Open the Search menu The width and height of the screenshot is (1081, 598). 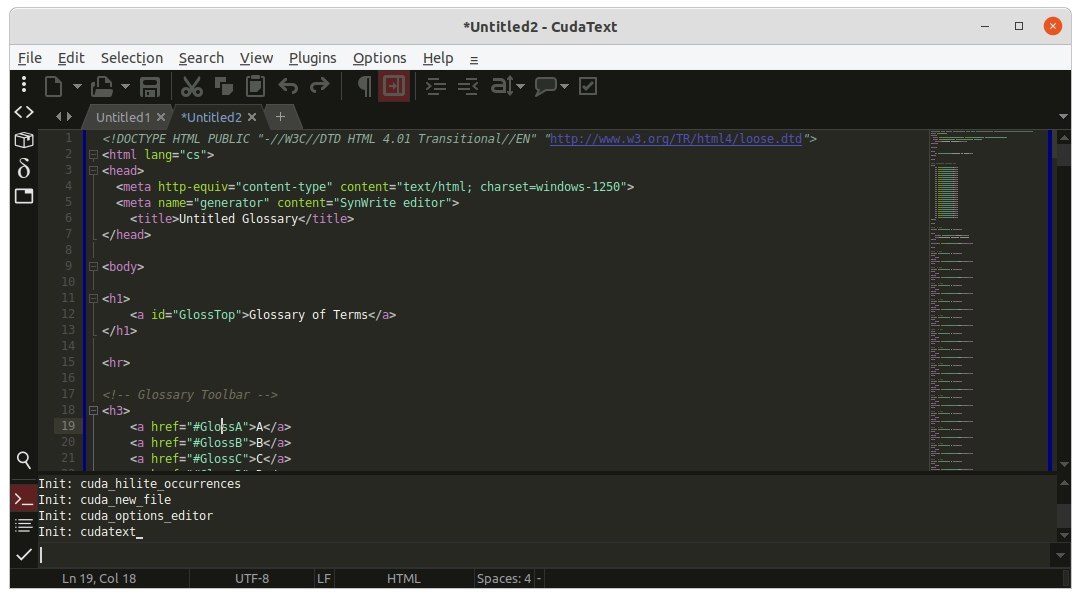[201, 58]
